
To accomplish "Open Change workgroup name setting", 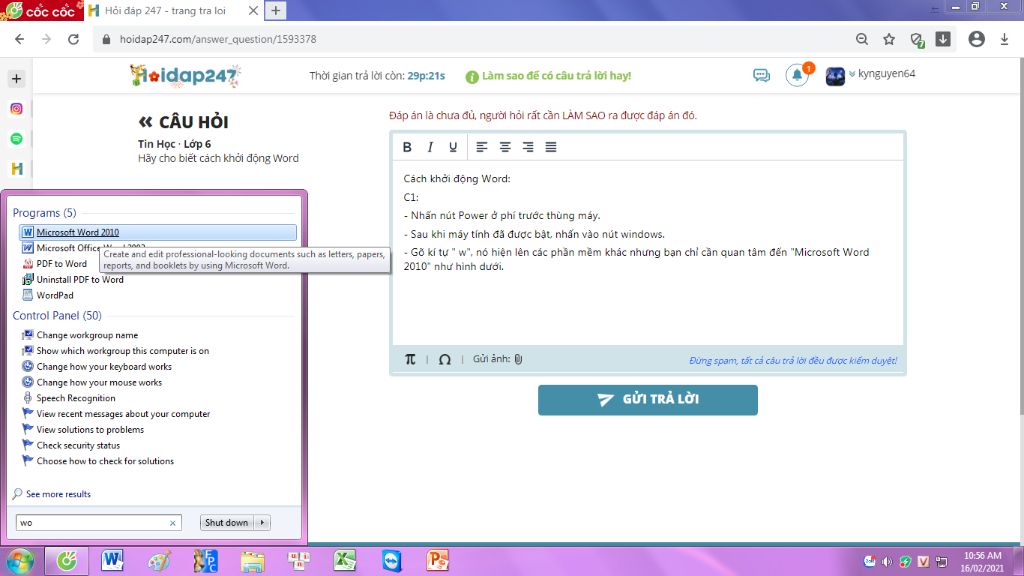I will click(x=87, y=335).
